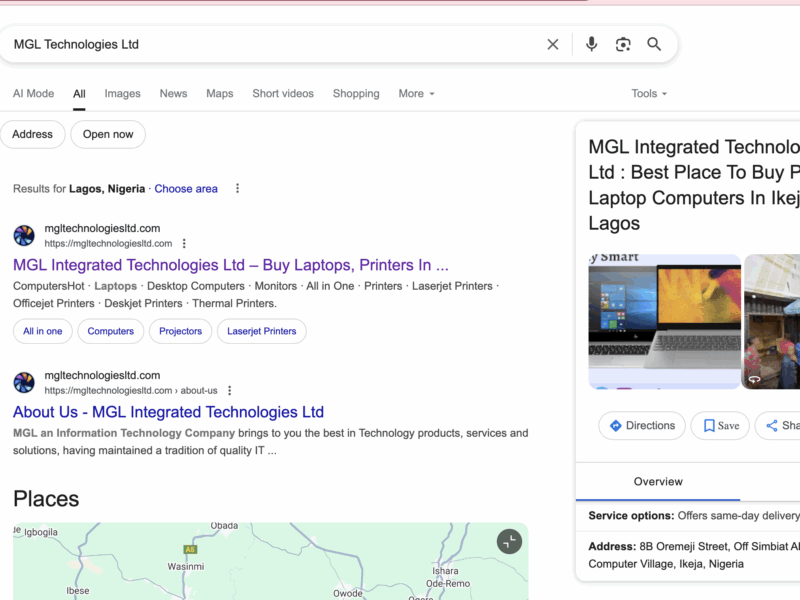Open the Maps tab
The height and width of the screenshot is (600, 800).
tap(220, 94)
